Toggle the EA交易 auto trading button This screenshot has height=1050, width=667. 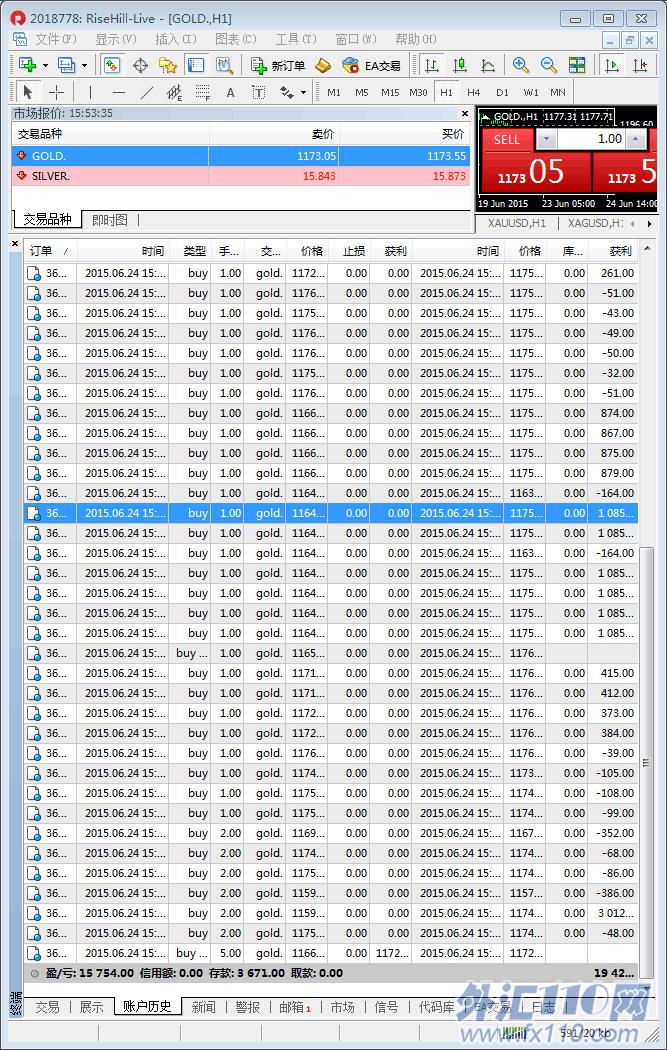coord(371,65)
